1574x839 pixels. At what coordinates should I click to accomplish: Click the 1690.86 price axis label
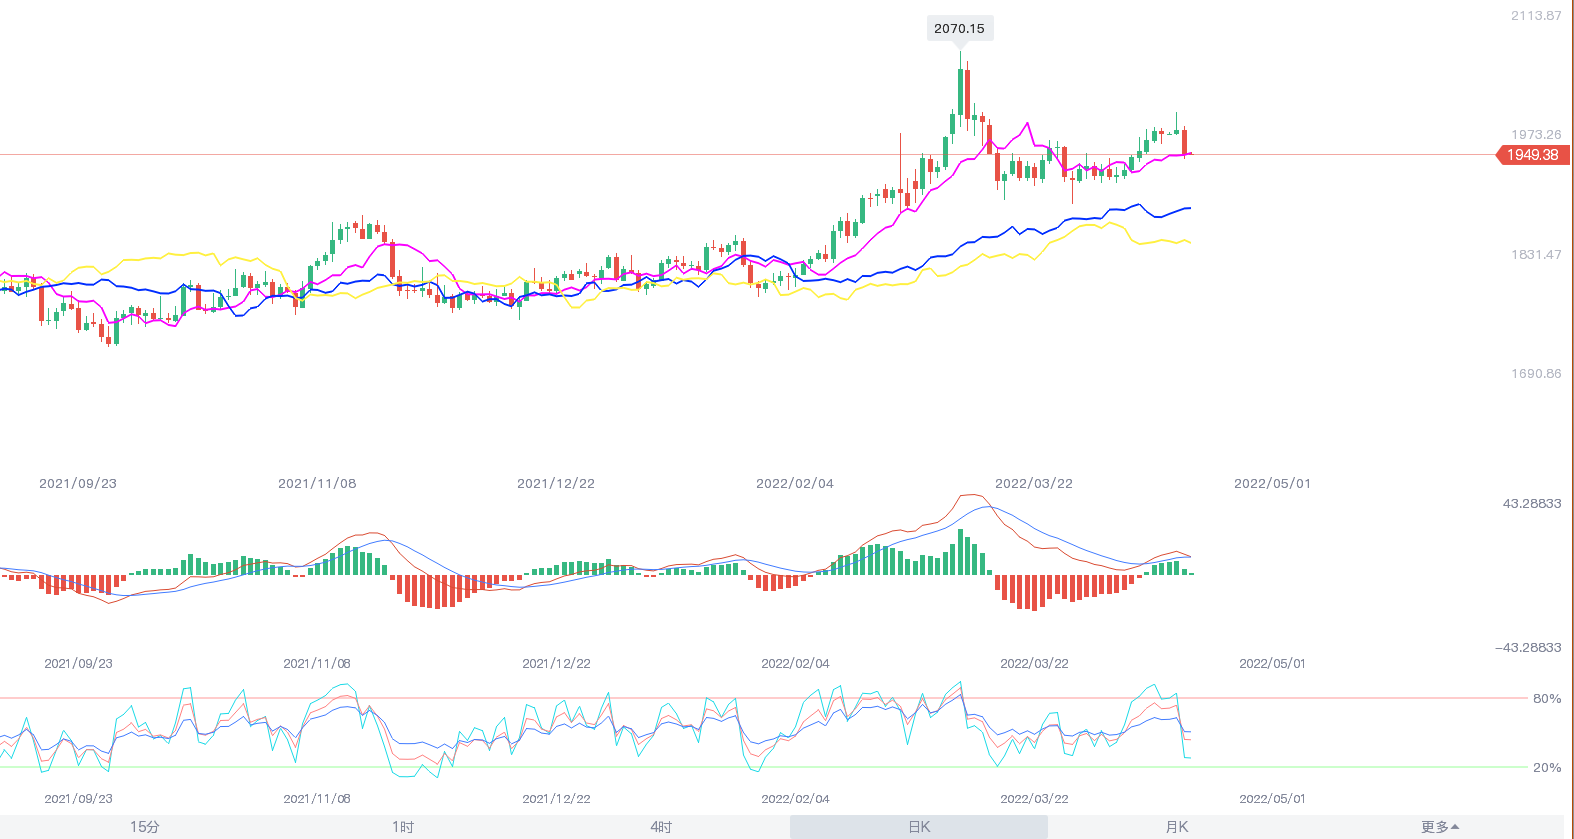(x=1535, y=374)
